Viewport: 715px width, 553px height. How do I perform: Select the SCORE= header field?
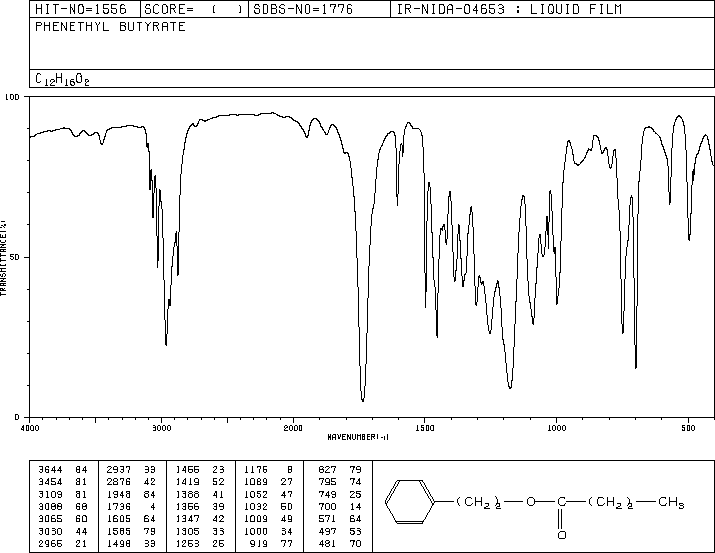point(194,9)
